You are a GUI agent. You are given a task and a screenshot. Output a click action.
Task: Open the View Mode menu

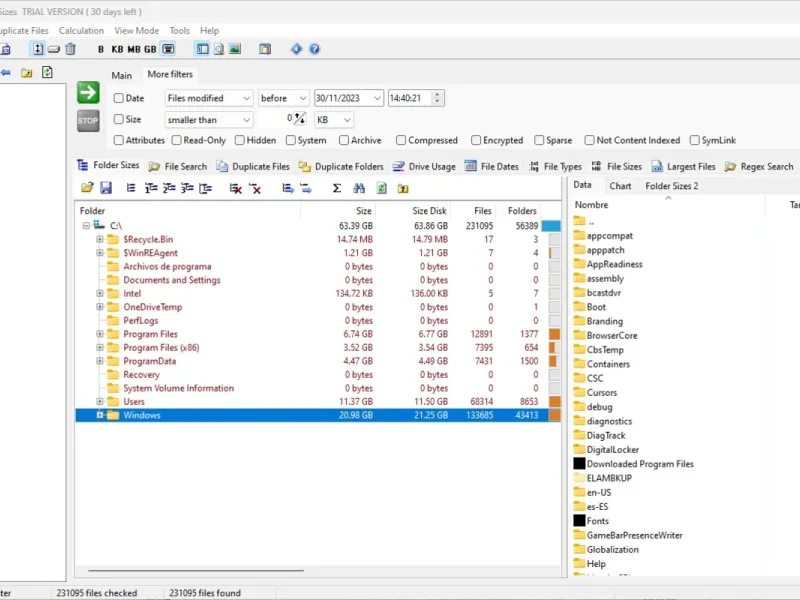[136, 31]
